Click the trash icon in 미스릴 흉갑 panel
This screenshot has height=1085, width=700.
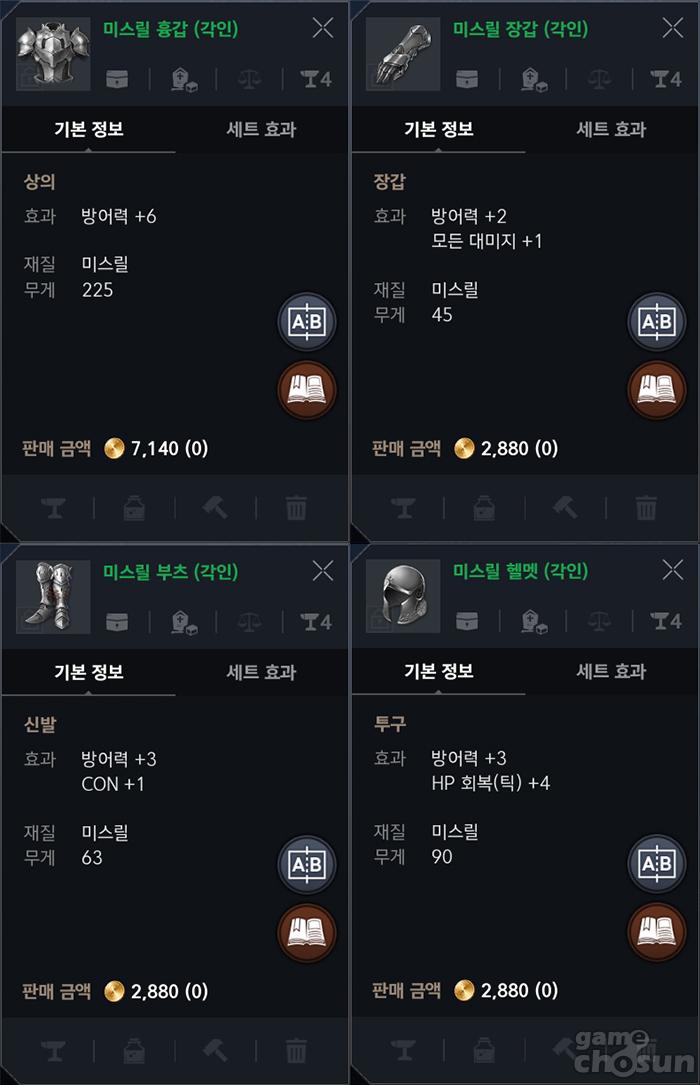pyautogui.click(x=296, y=507)
